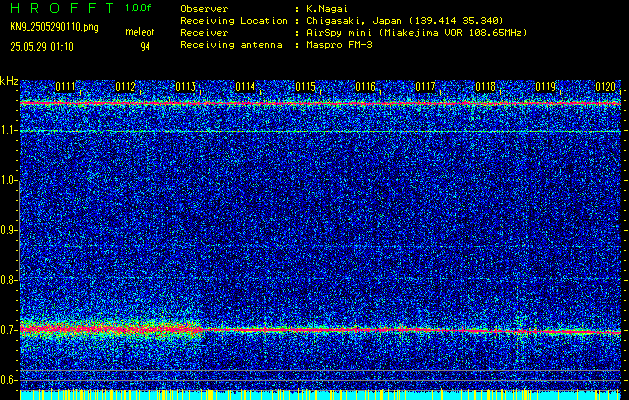Click the 0116 time marker
This screenshot has width=629, height=400.
pyautogui.click(x=365, y=87)
